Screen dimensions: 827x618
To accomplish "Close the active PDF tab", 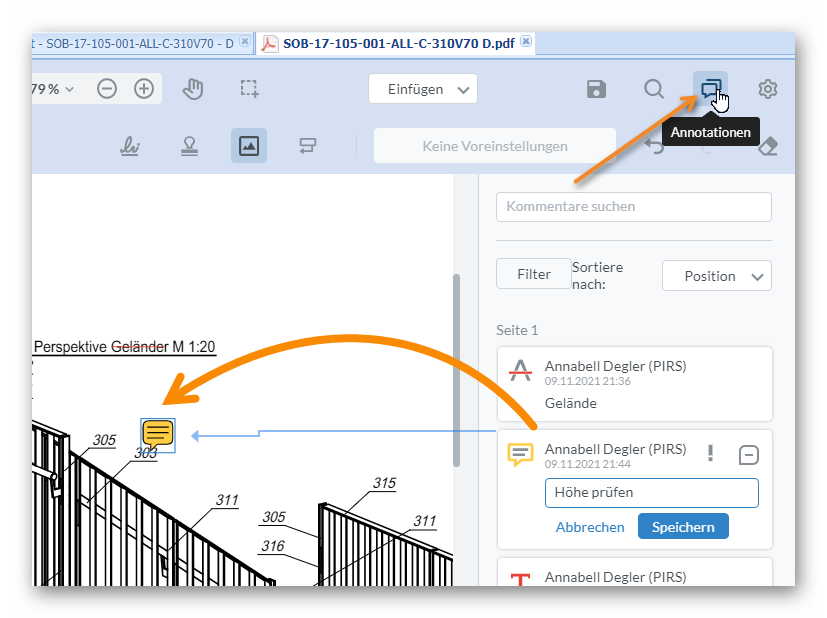I will pyautogui.click(x=526, y=42).
